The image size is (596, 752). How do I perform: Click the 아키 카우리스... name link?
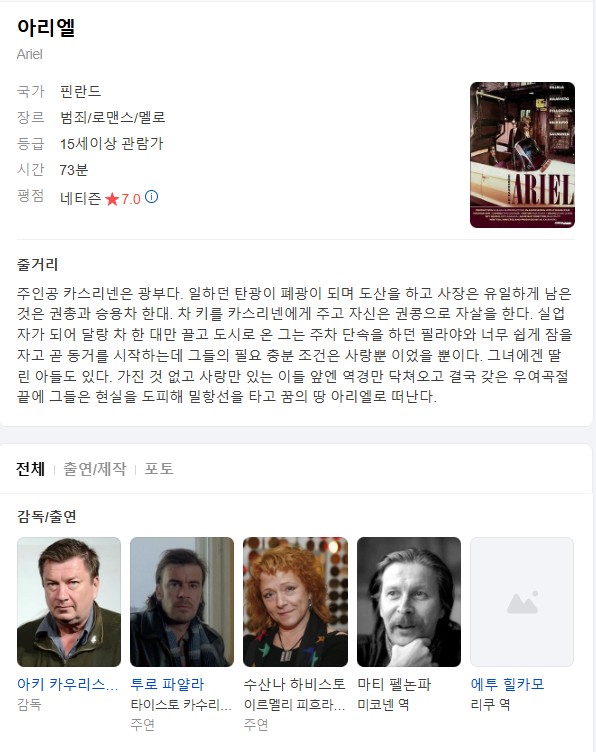point(68,684)
